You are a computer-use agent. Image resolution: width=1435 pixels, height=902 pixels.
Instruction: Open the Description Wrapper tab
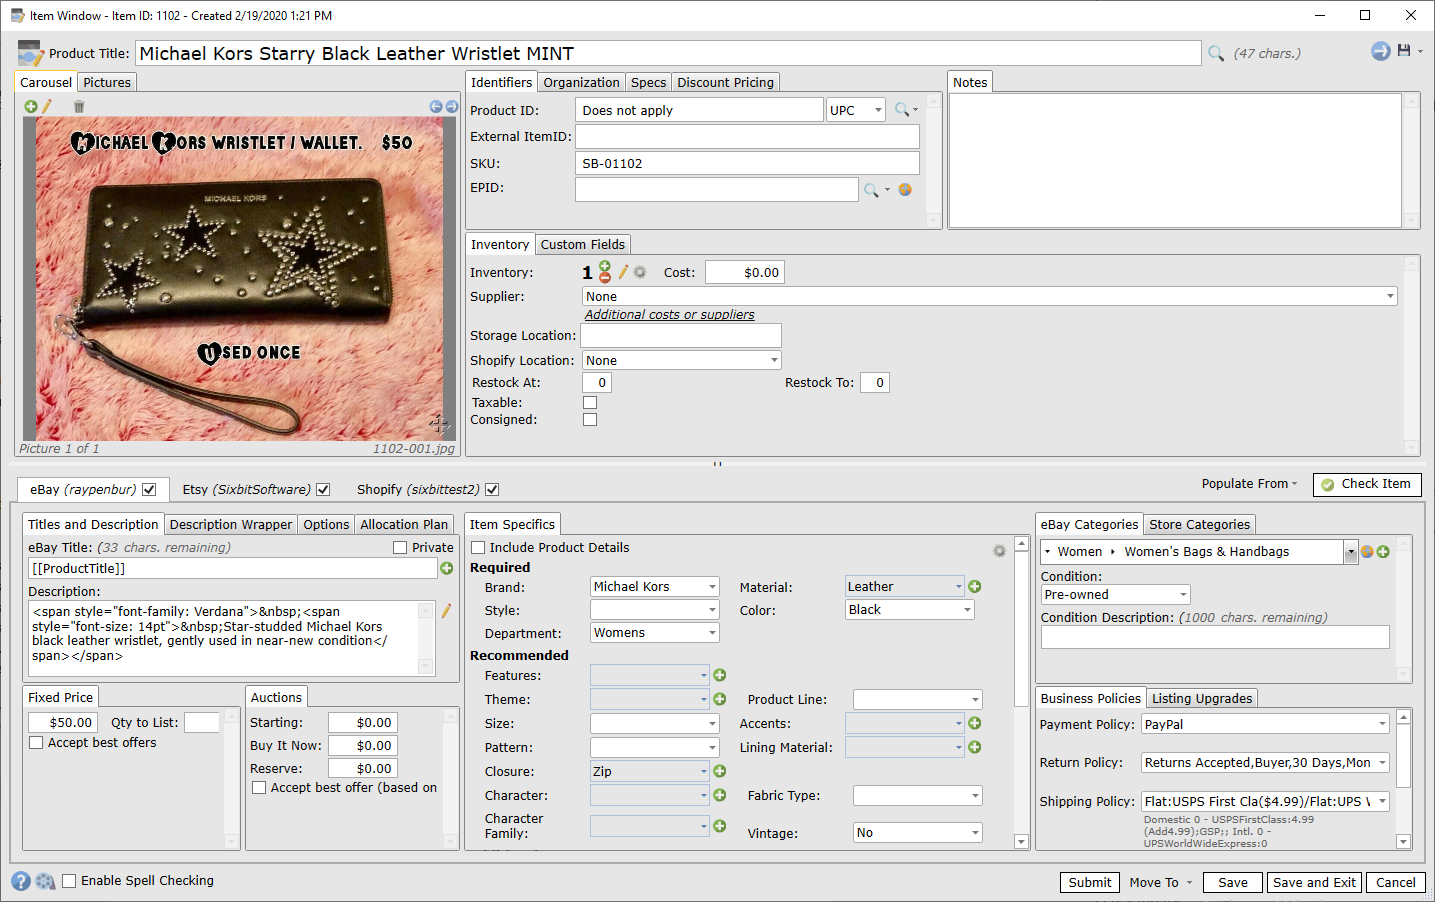click(231, 525)
